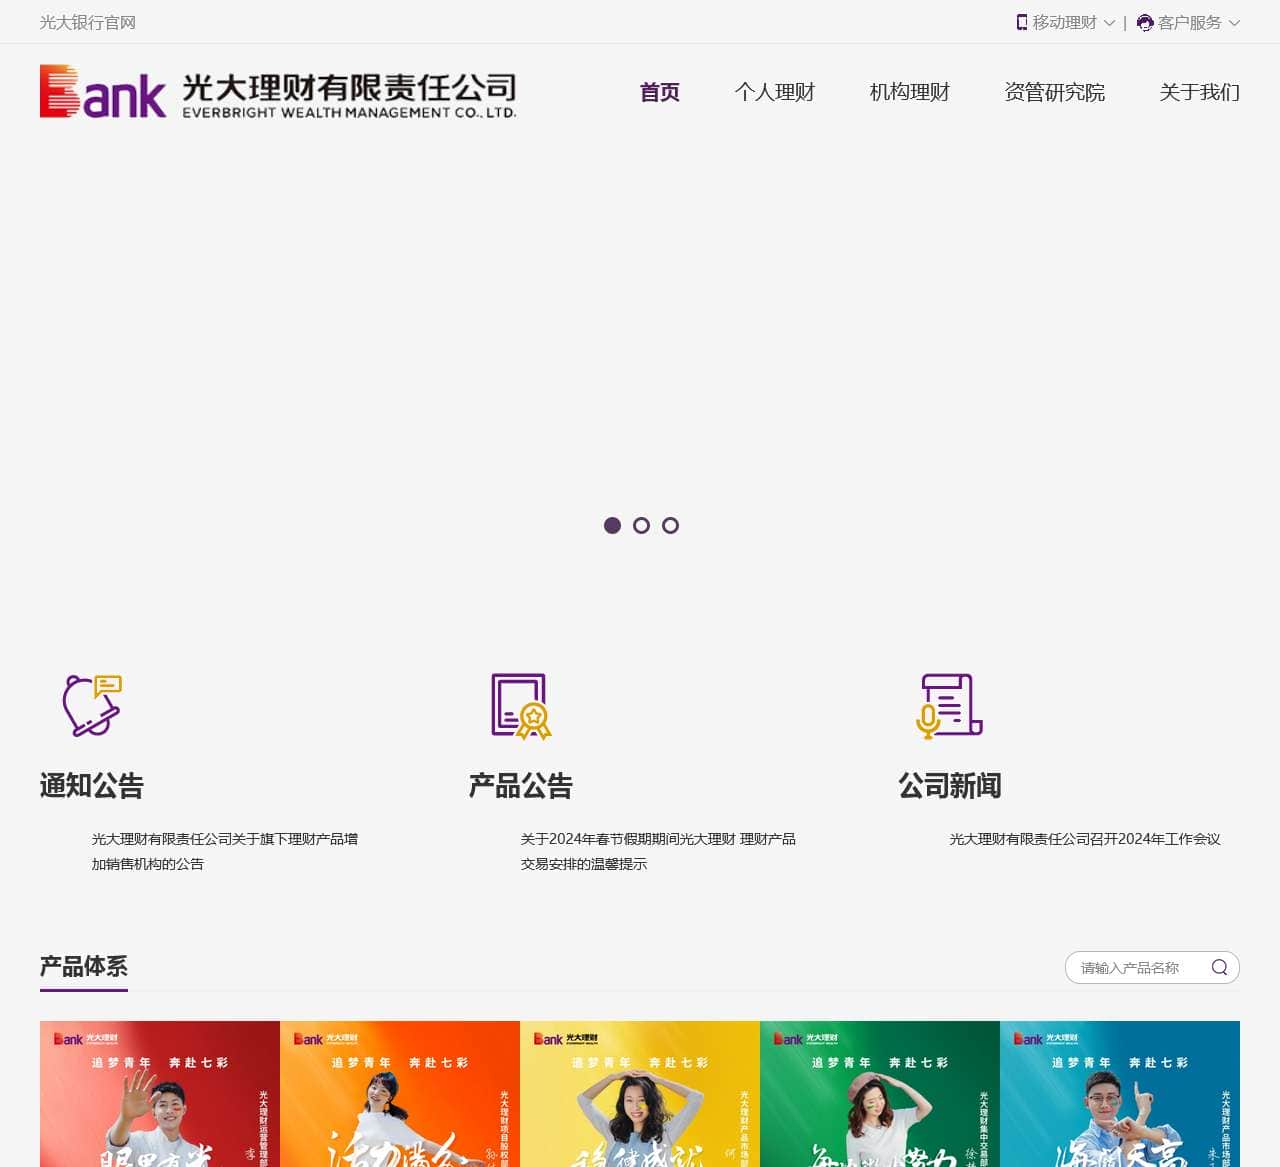Open the red product poster thumbnail

[160, 1094]
